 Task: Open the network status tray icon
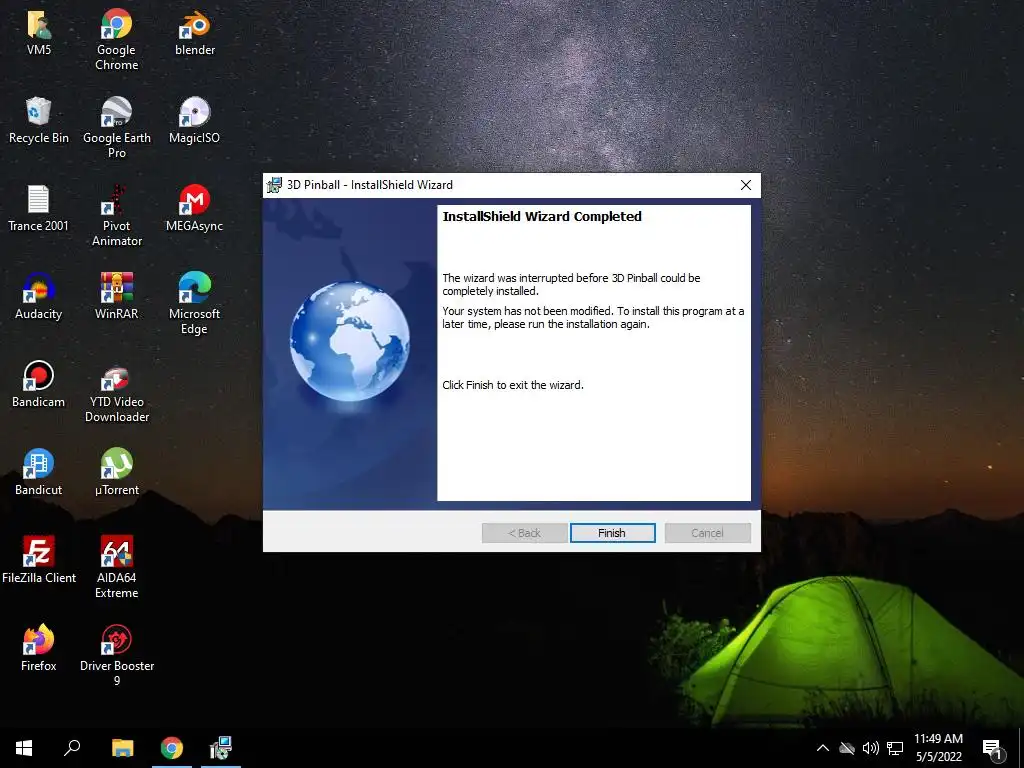[x=895, y=748]
